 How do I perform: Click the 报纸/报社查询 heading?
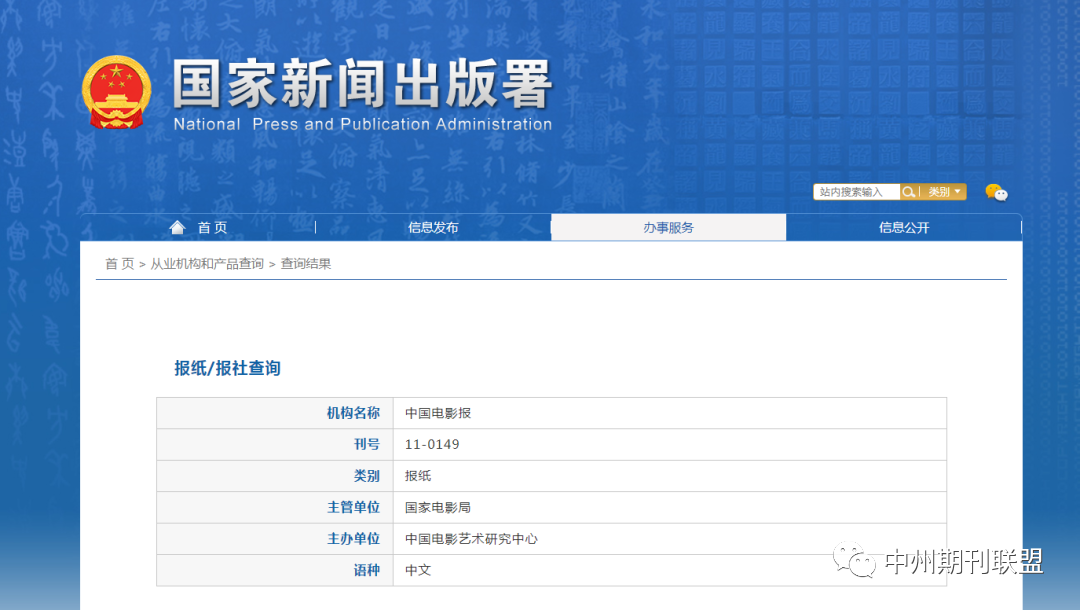click(227, 368)
